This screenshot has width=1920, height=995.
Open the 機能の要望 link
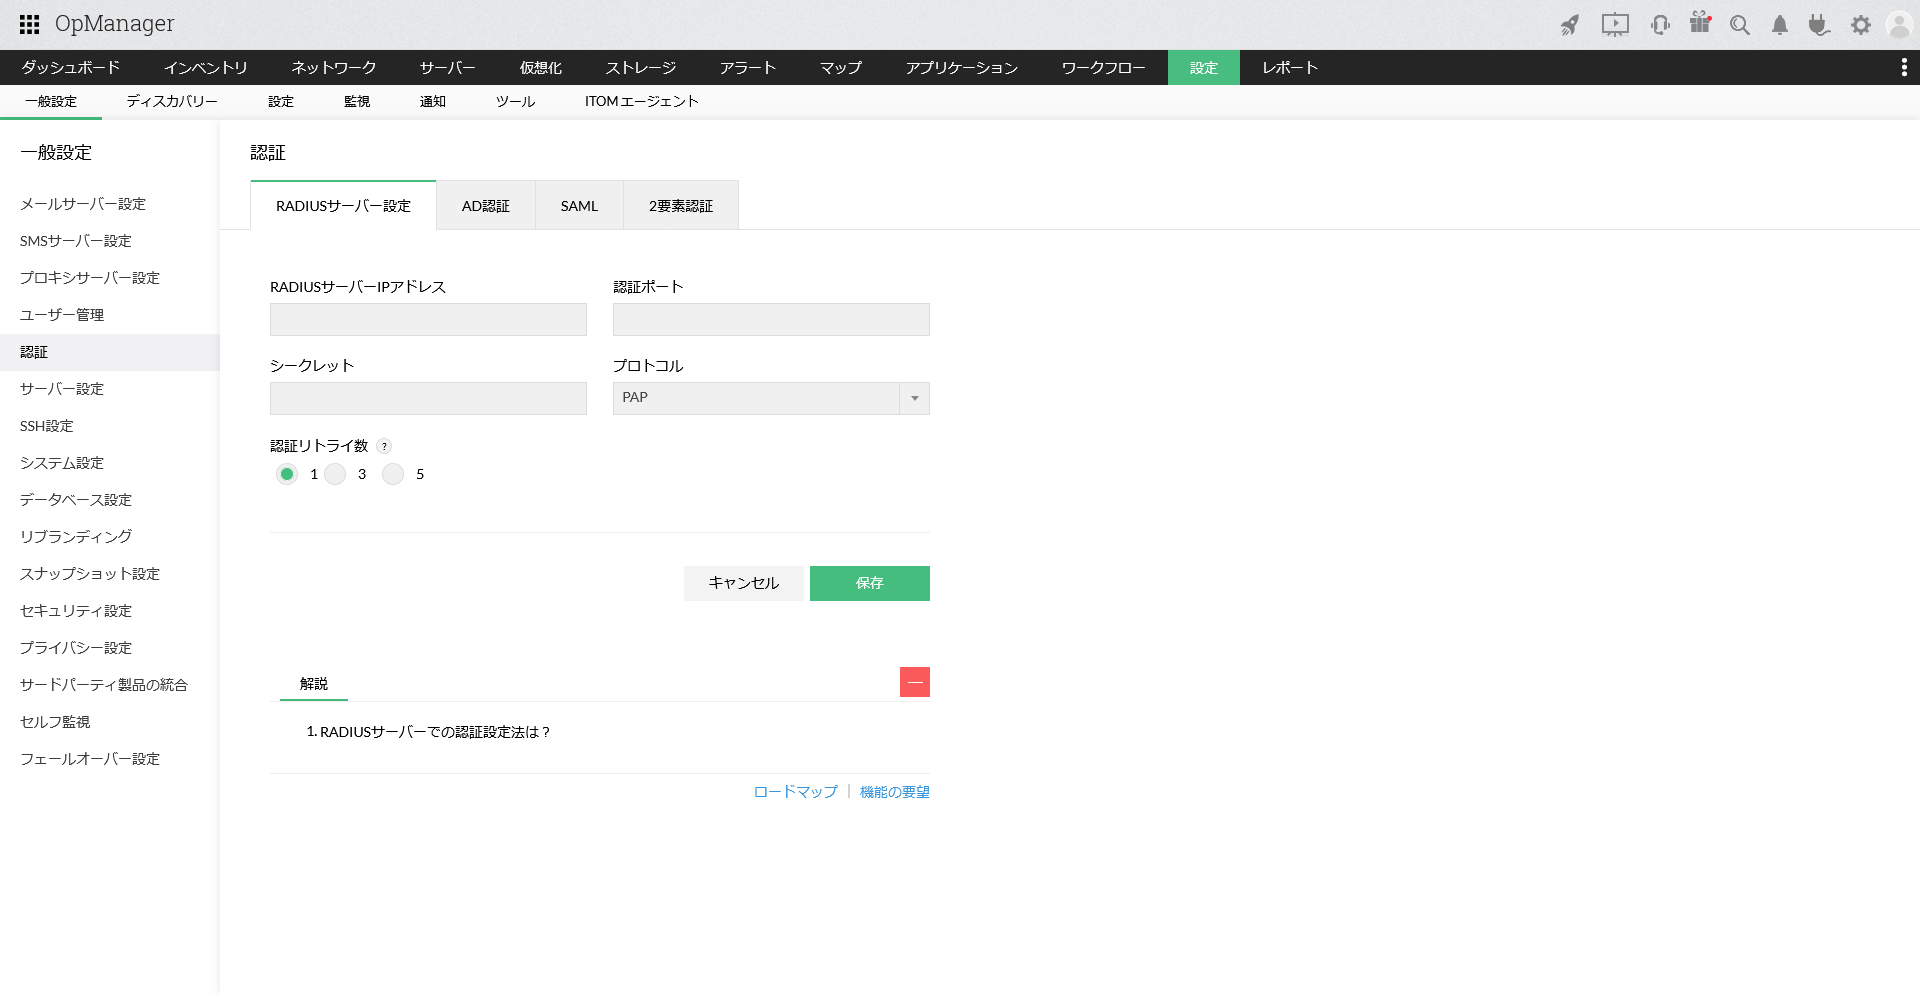(895, 792)
